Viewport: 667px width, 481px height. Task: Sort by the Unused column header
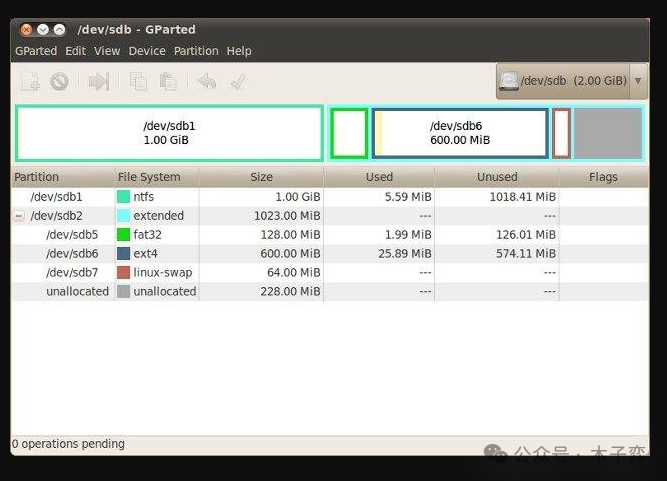[497, 177]
